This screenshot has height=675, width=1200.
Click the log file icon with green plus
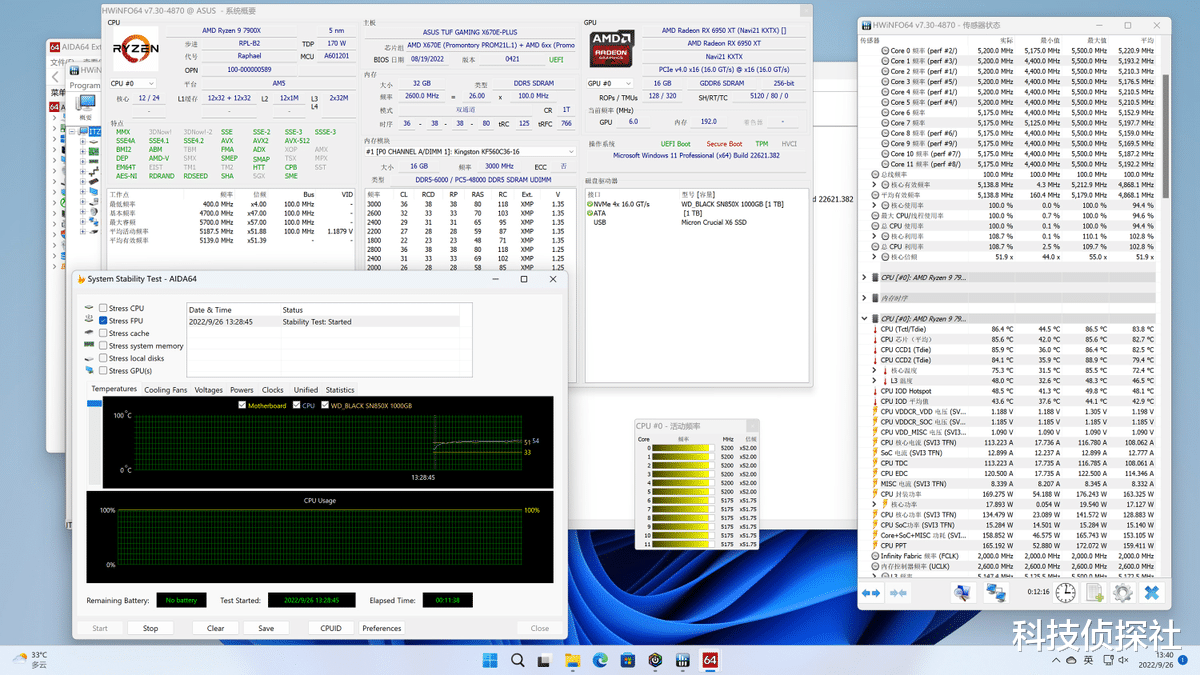click(x=1095, y=592)
